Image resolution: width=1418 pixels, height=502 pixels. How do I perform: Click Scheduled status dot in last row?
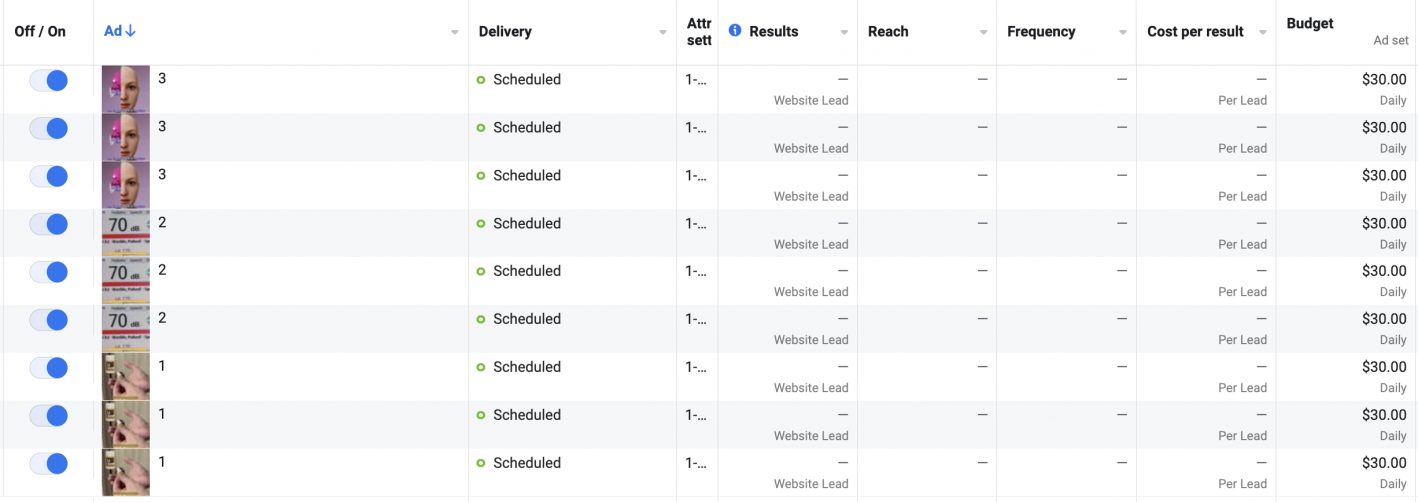(481, 463)
